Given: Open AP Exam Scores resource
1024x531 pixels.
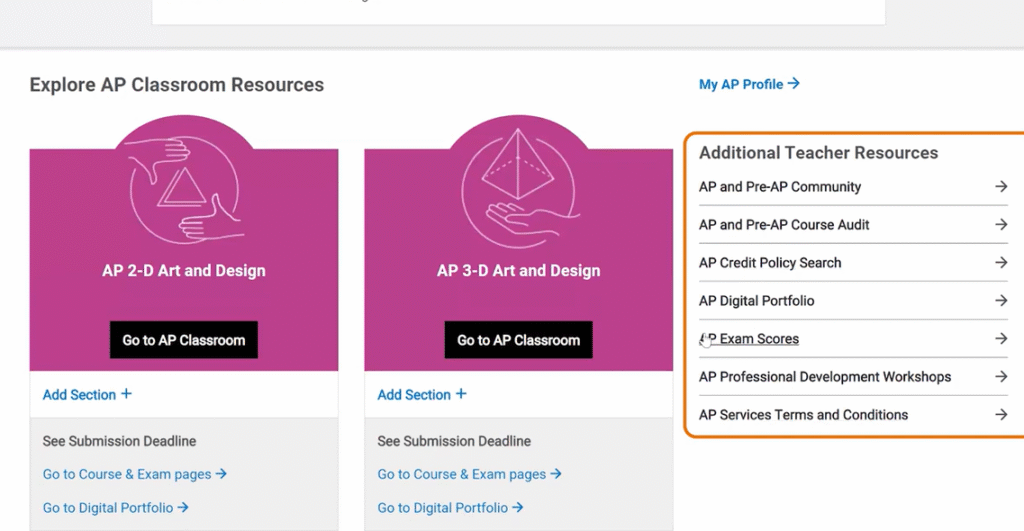Looking at the screenshot, I should pos(750,339).
